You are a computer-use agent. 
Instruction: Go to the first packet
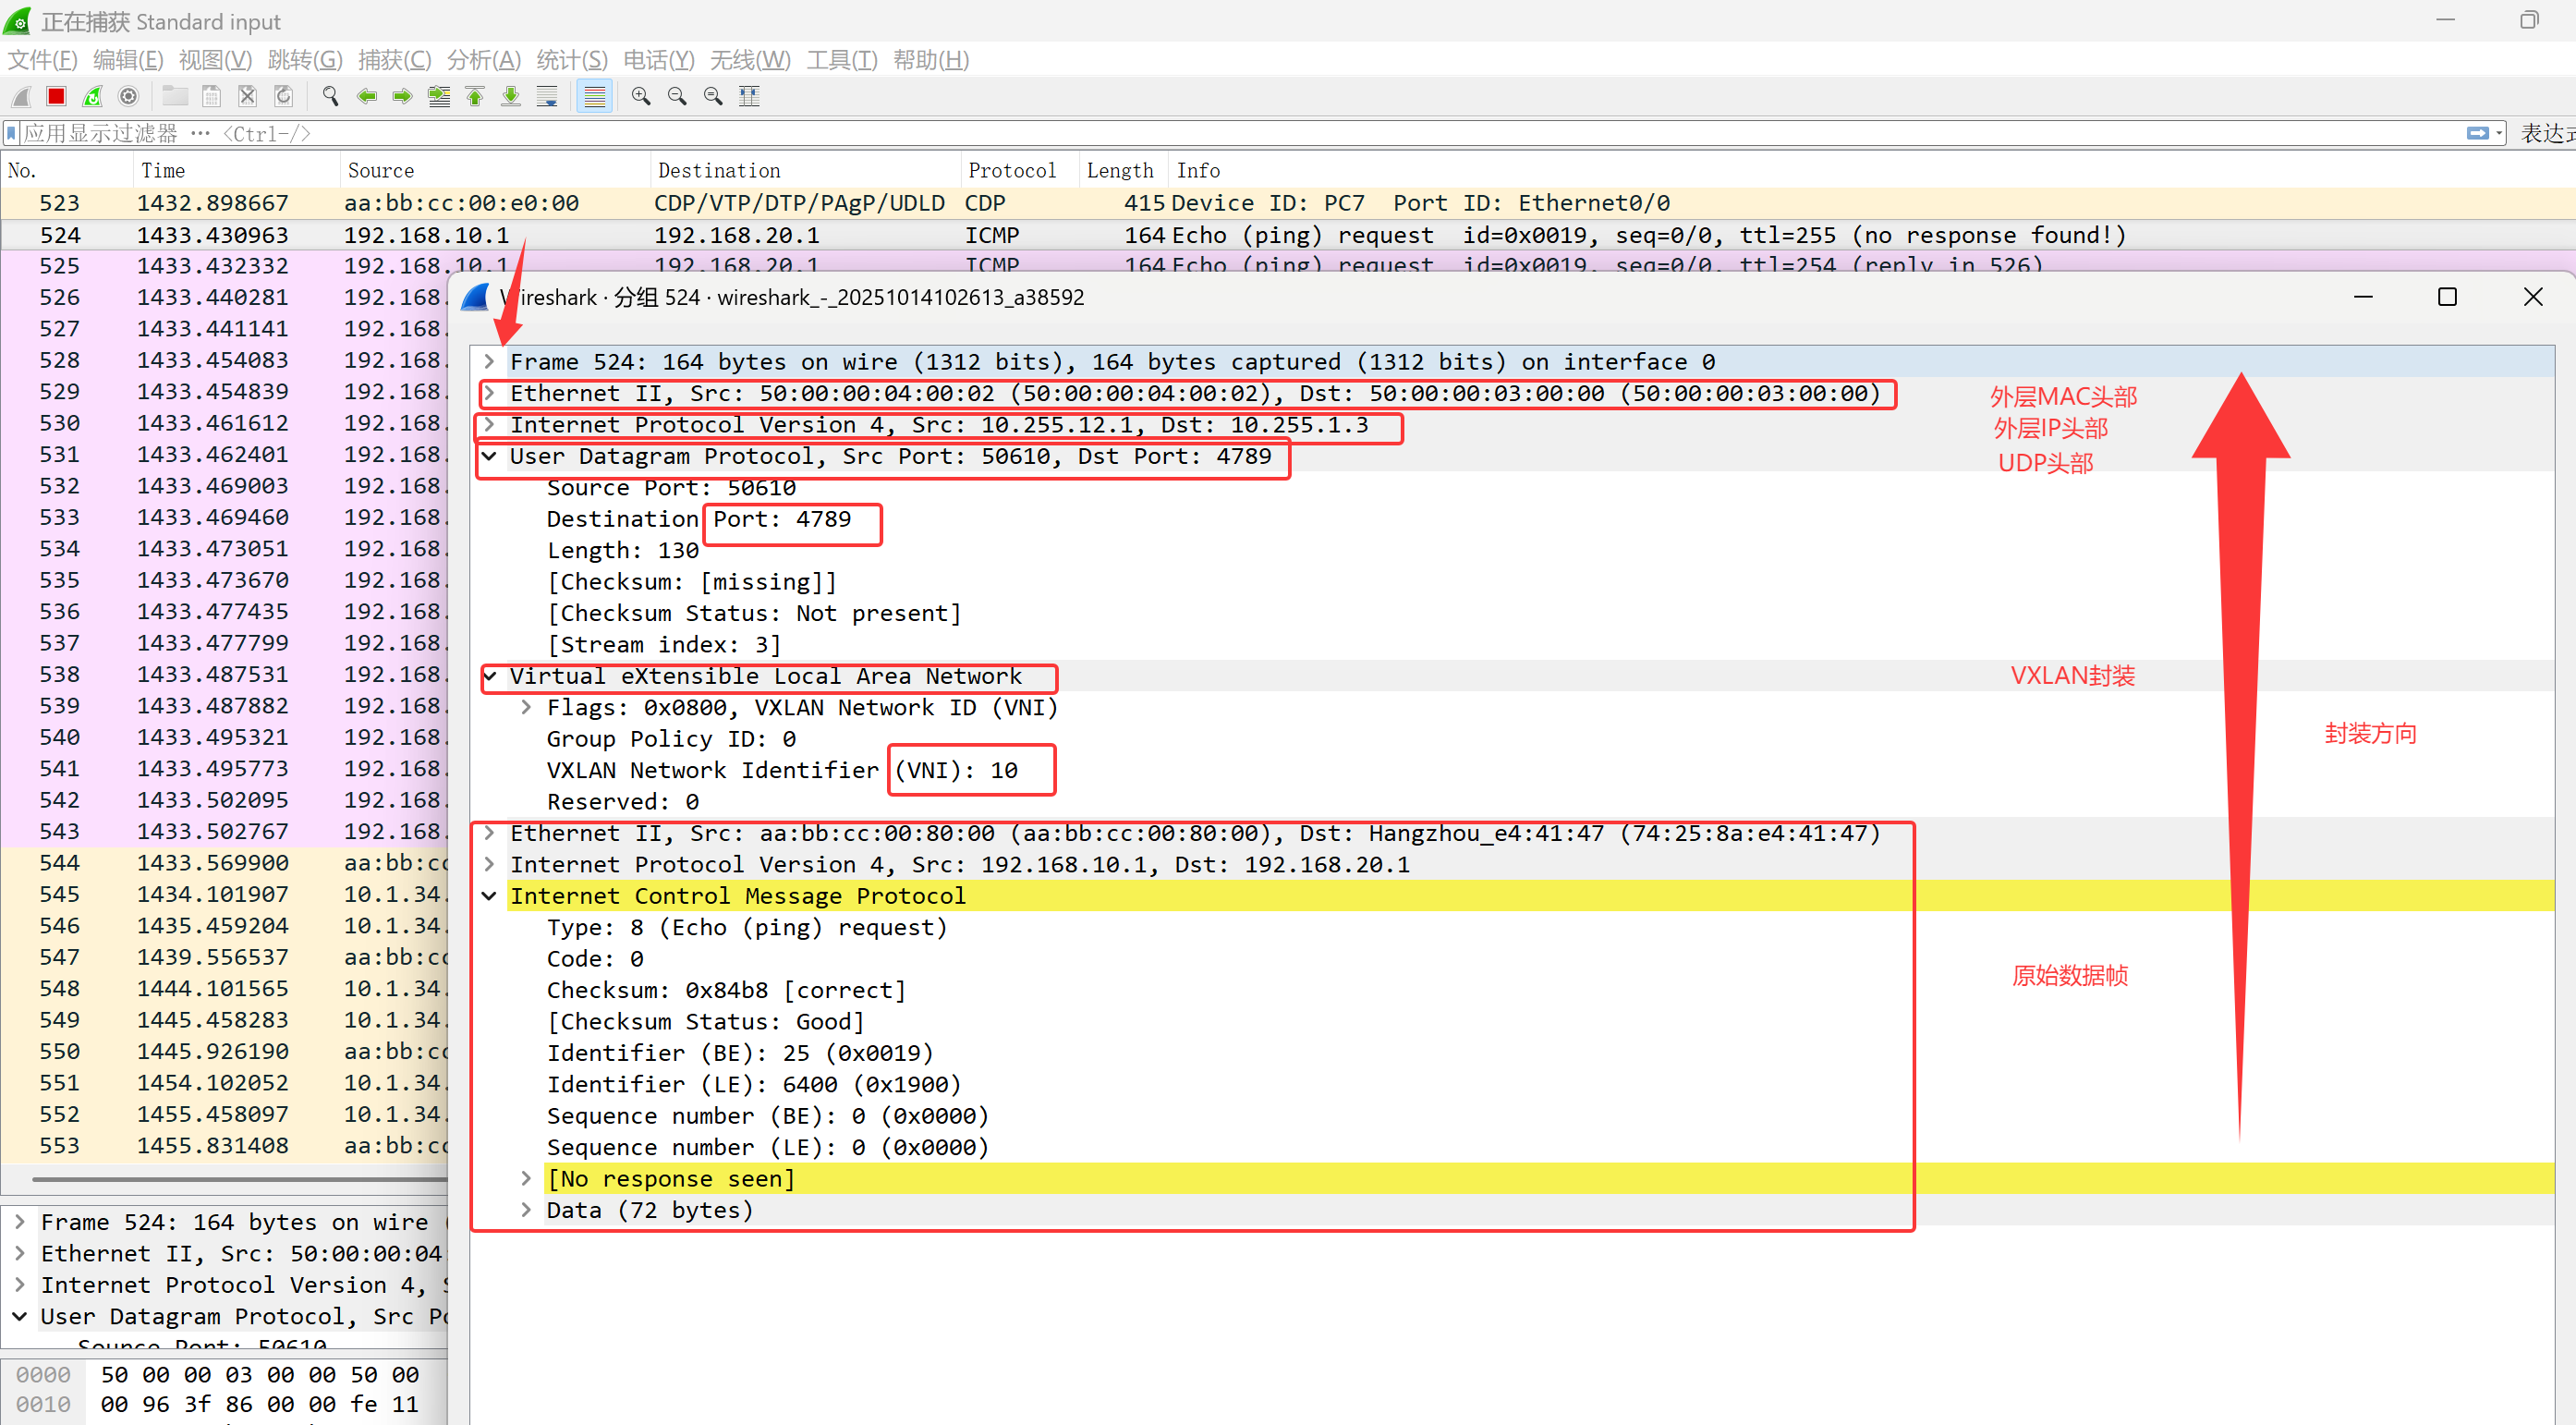475,96
